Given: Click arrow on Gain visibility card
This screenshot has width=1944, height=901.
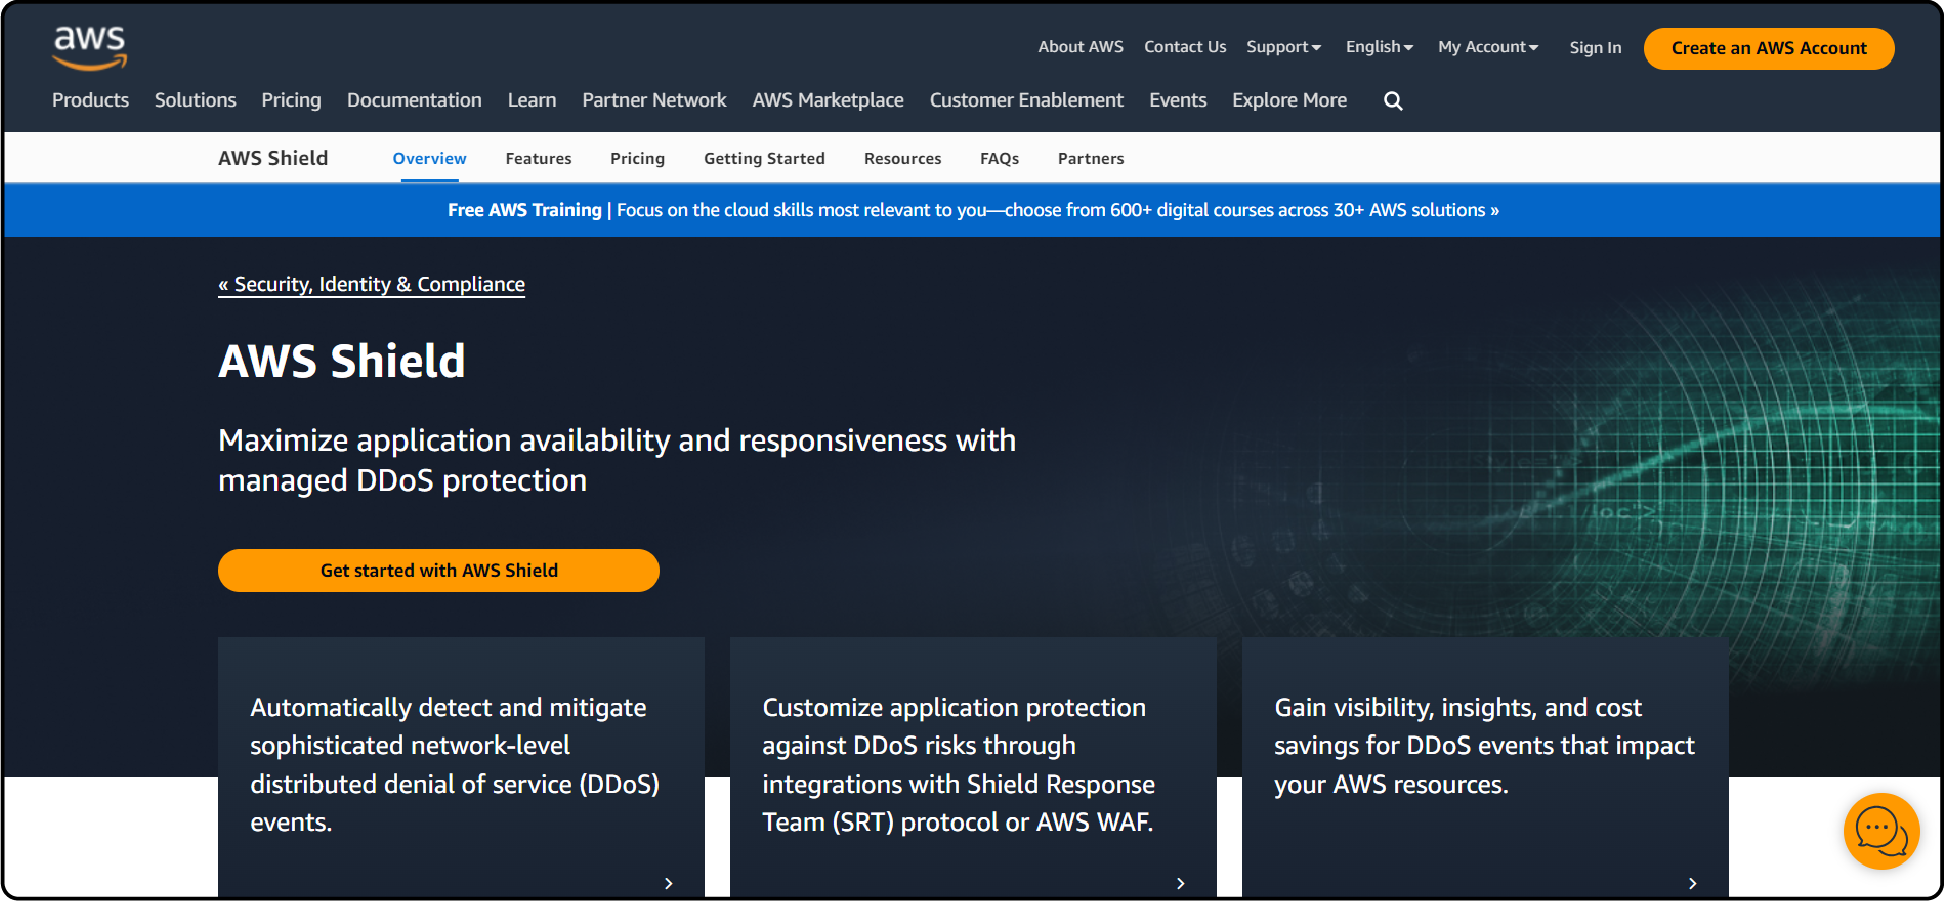Looking at the screenshot, I should 1693,883.
